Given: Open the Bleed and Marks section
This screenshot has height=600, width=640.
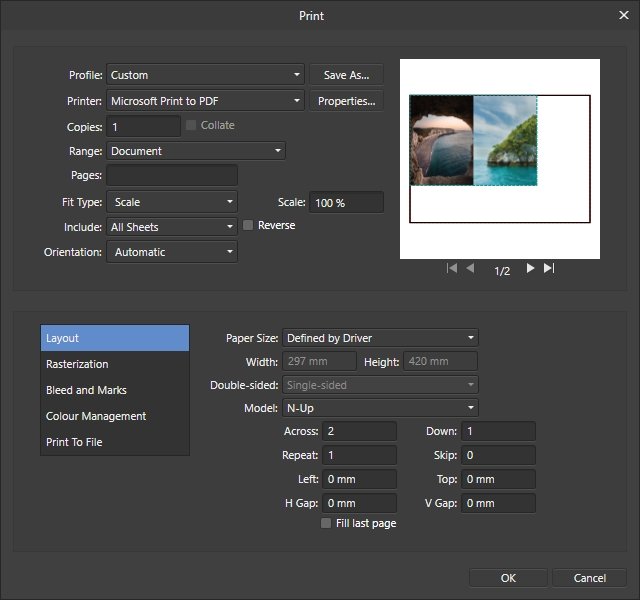Looking at the screenshot, I should [x=115, y=390].
